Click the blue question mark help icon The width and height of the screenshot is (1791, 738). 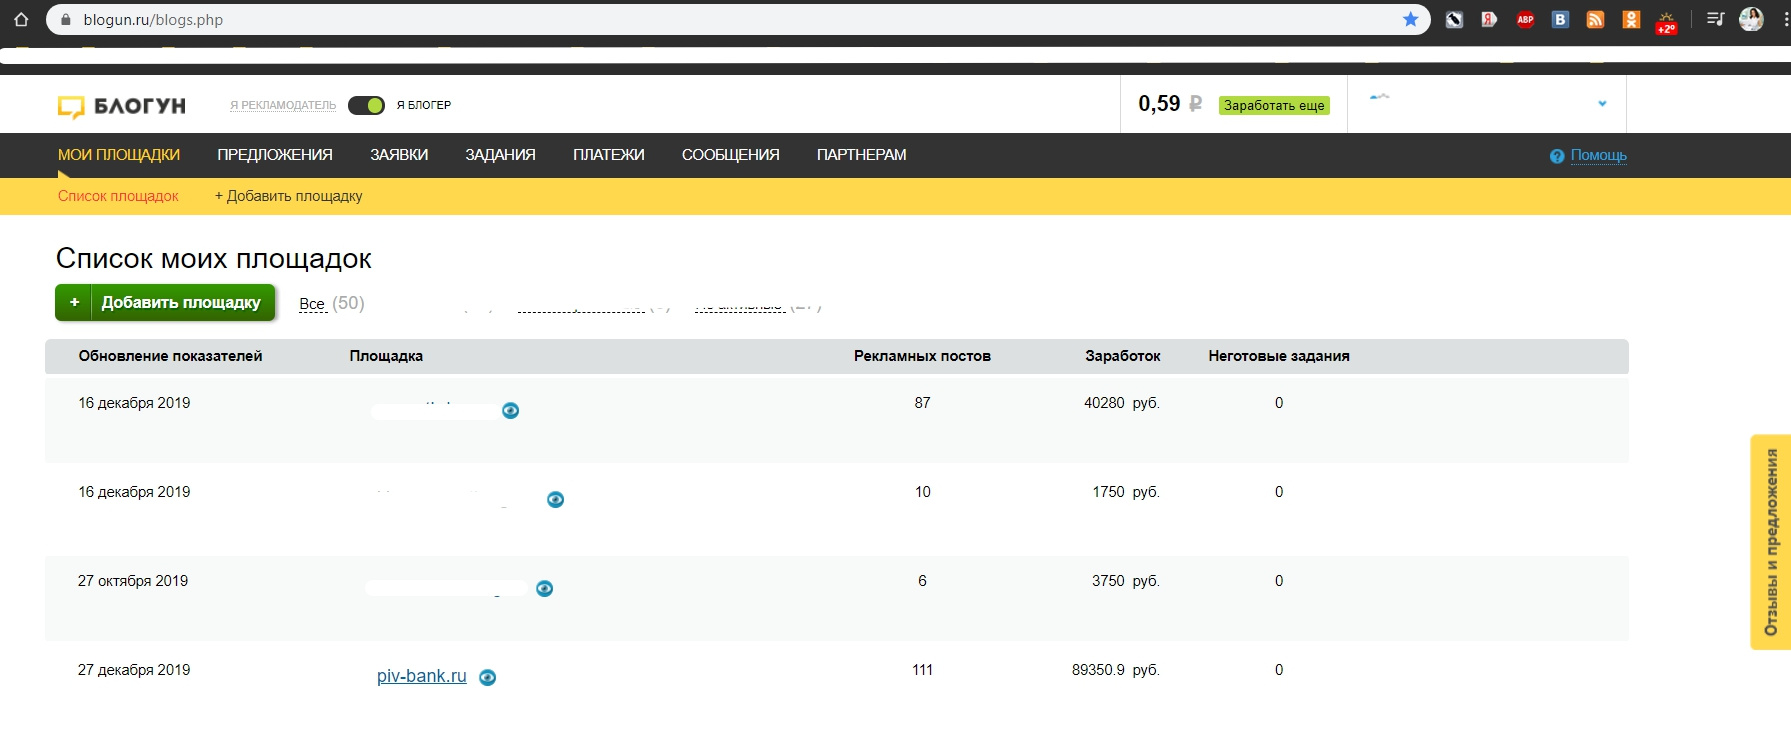[x=1556, y=156]
